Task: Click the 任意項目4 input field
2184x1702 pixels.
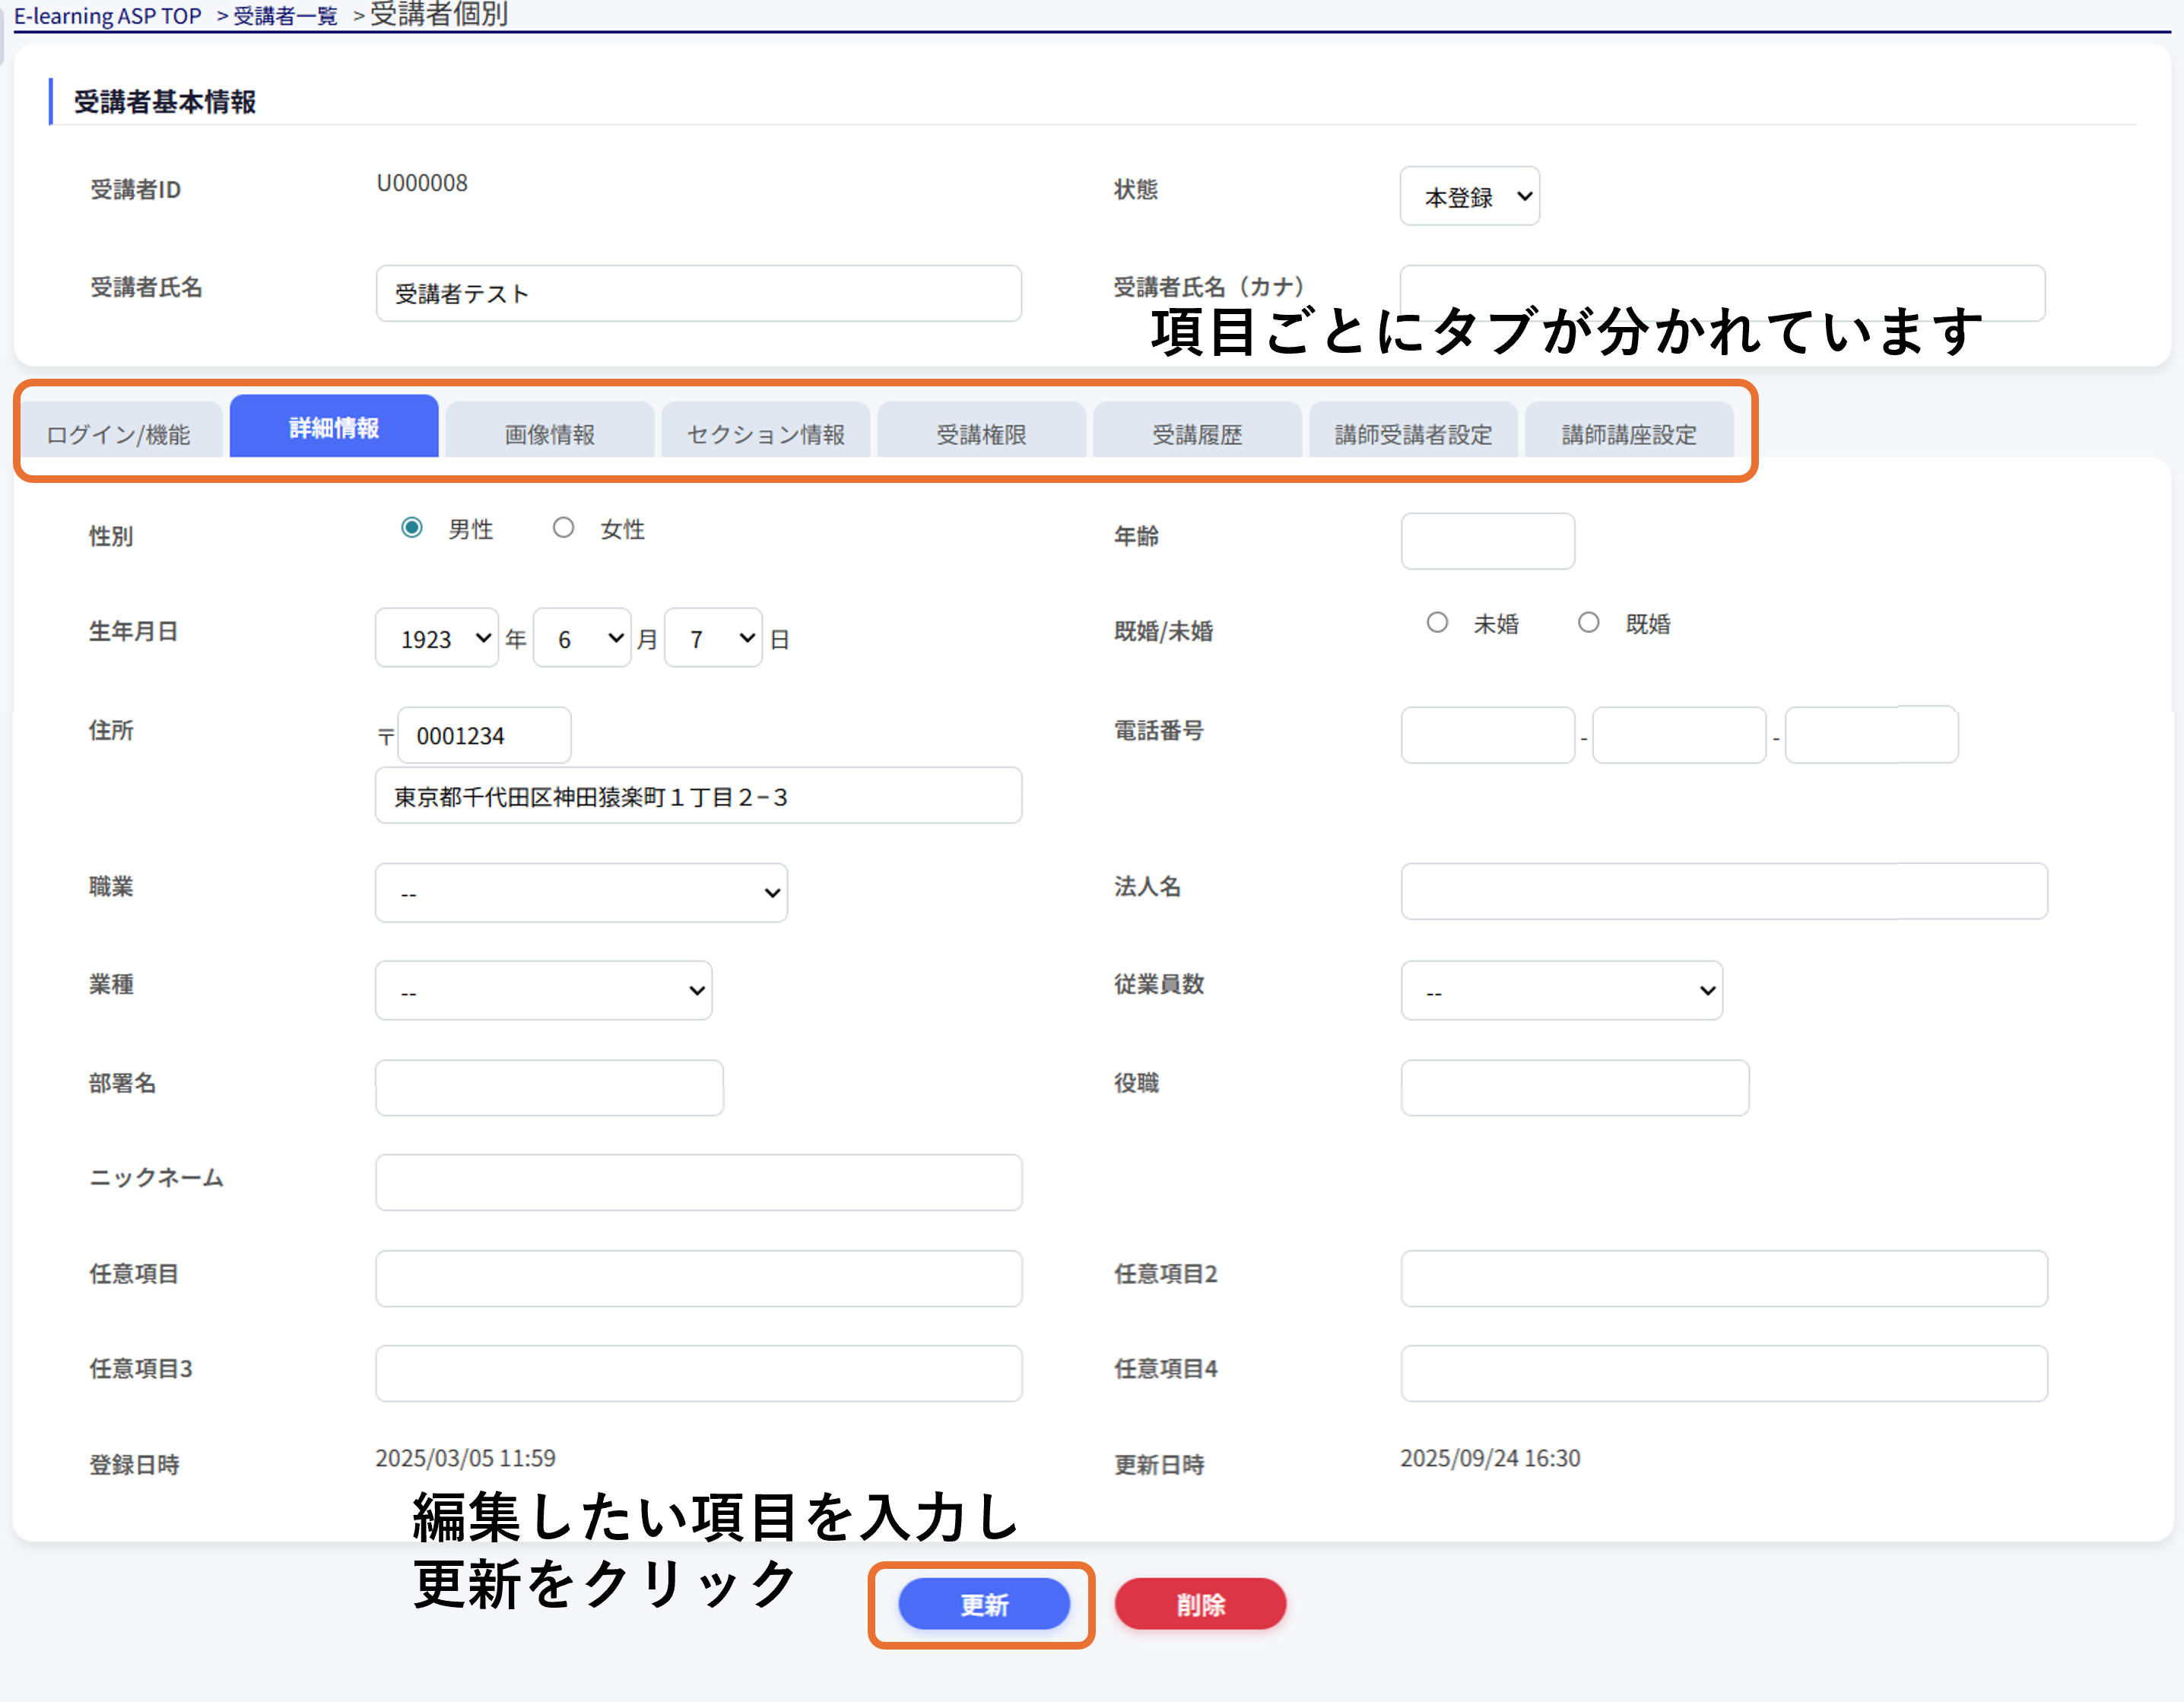Action: coord(1724,1374)
